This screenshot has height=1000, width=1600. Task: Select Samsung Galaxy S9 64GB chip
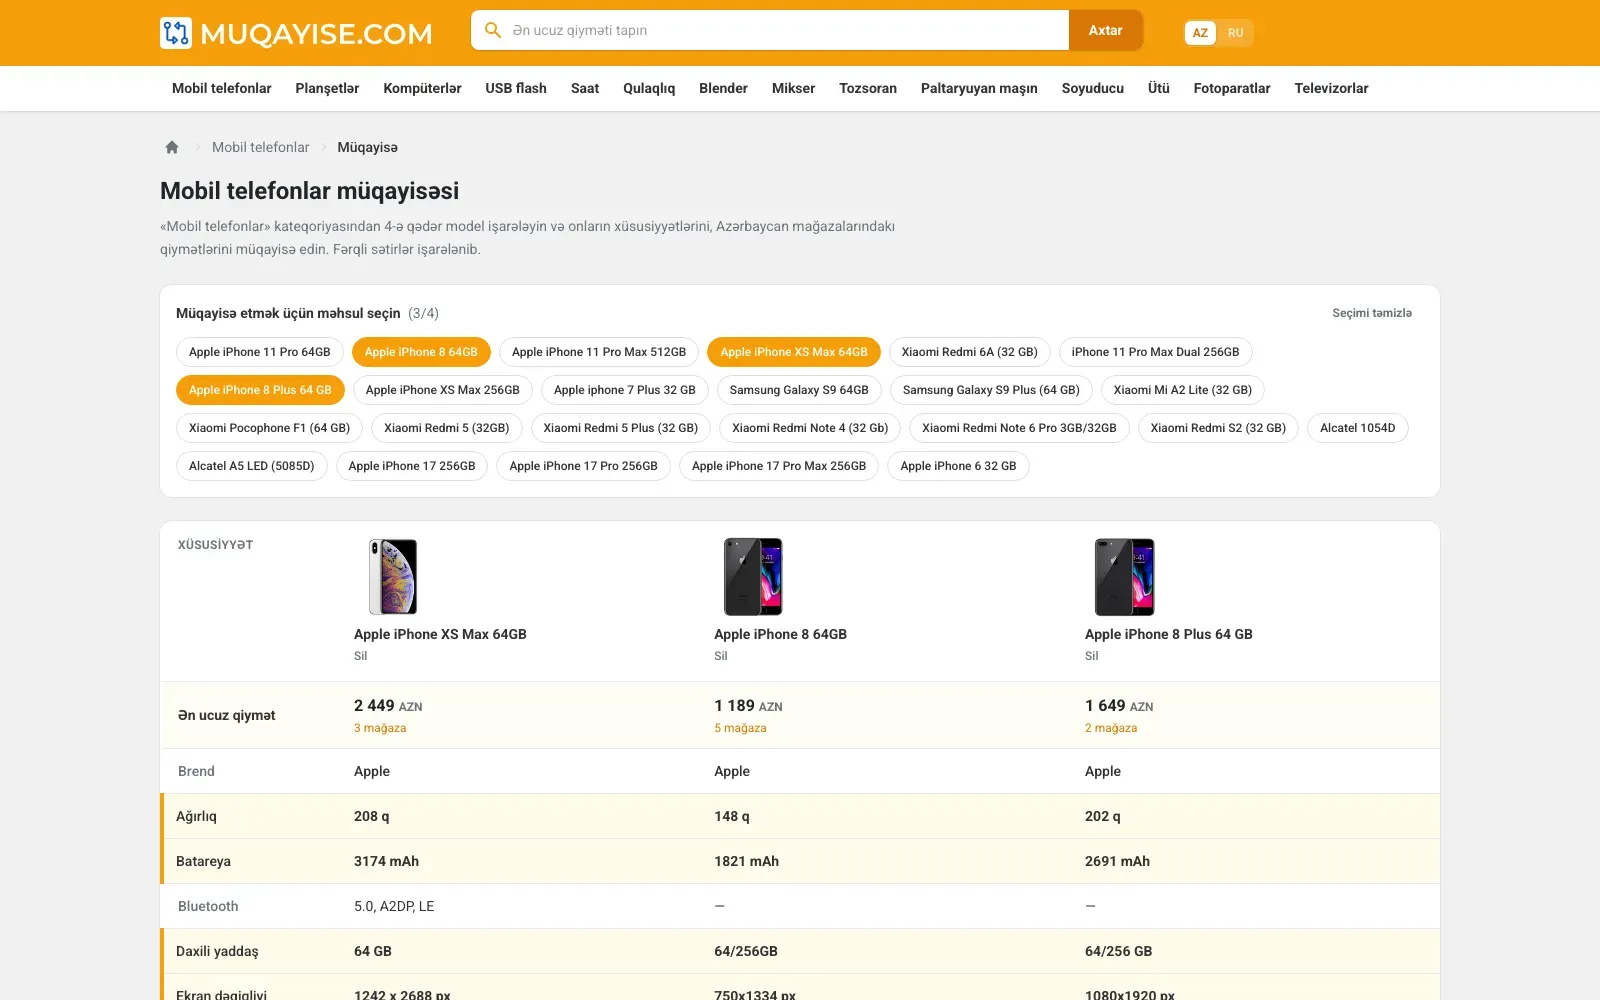point(799,390)
